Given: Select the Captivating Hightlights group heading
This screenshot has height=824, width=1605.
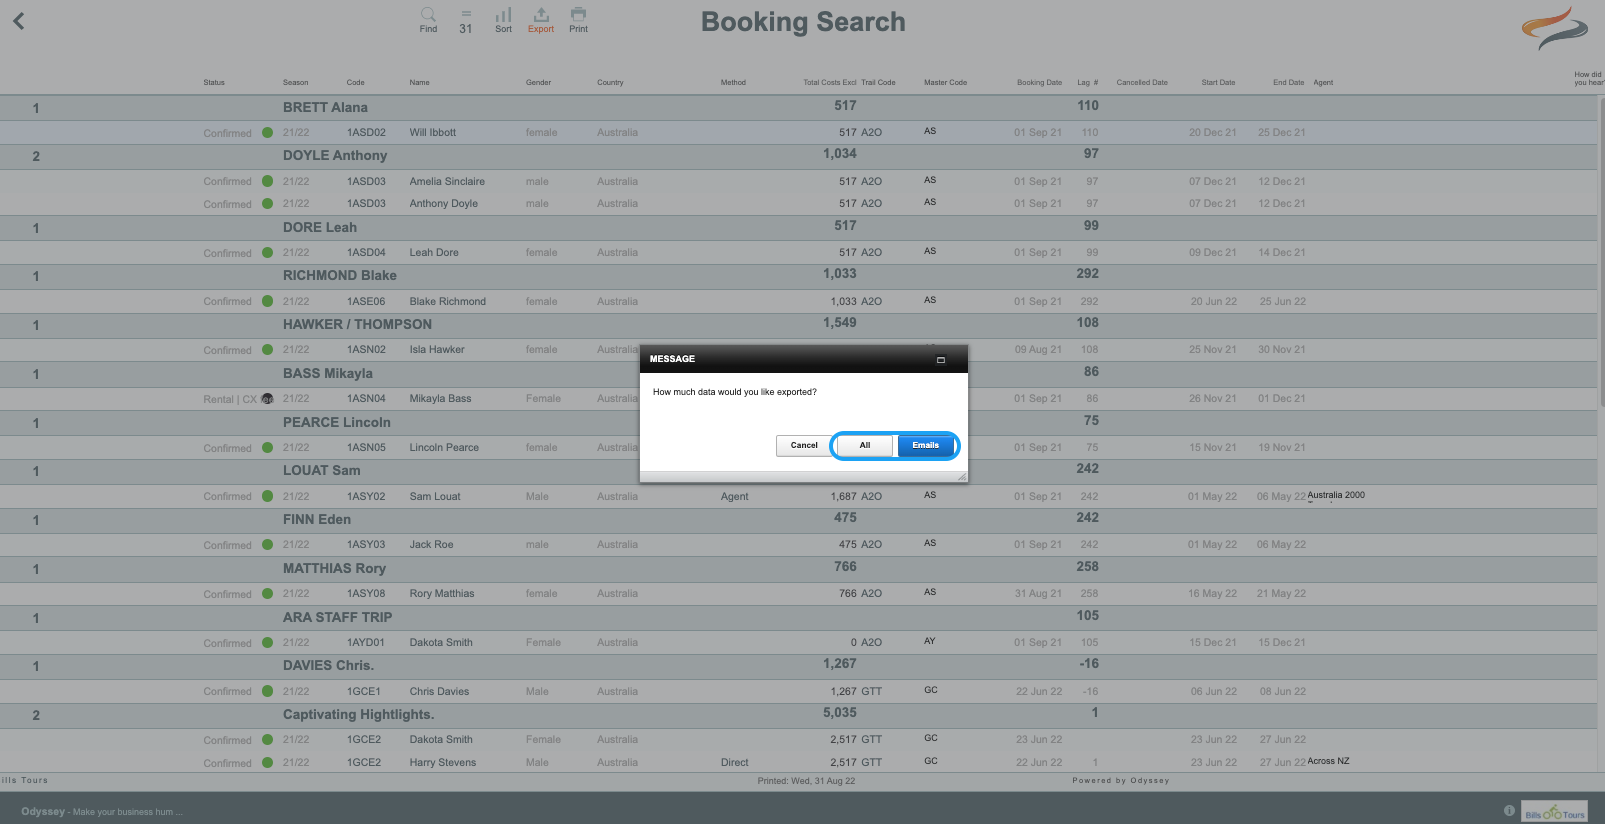Looking at the screenshot, I should 358,714.
